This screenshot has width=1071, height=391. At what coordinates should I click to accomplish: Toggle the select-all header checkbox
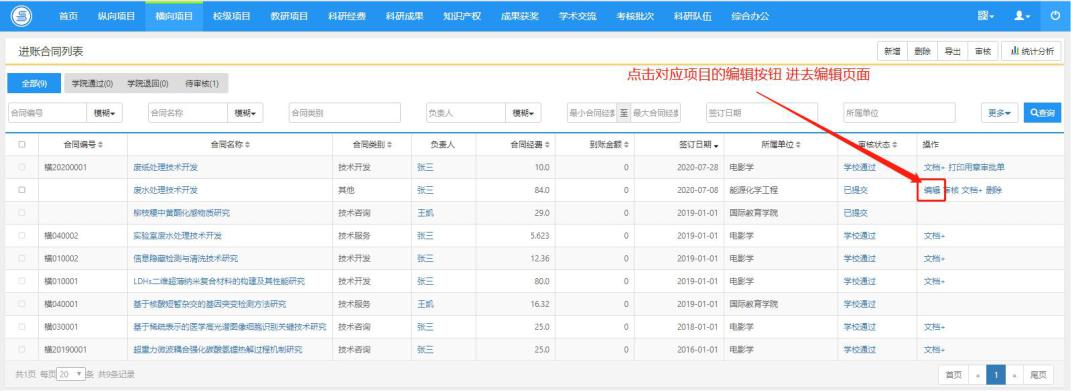point(22,144)
